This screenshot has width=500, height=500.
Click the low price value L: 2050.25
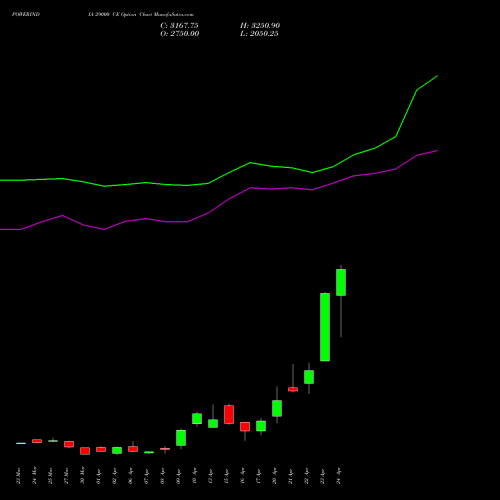point(259,33)
